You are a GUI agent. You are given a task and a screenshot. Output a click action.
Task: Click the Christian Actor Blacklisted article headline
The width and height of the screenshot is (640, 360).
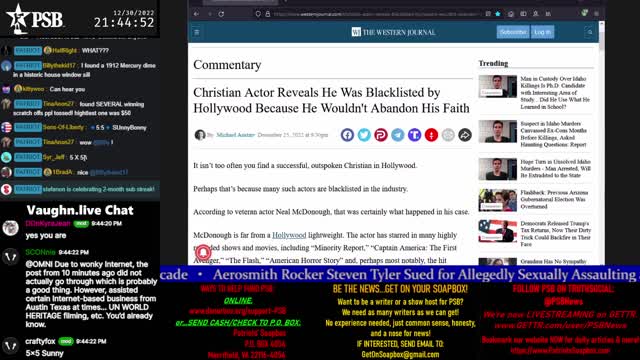click(331, 100)
